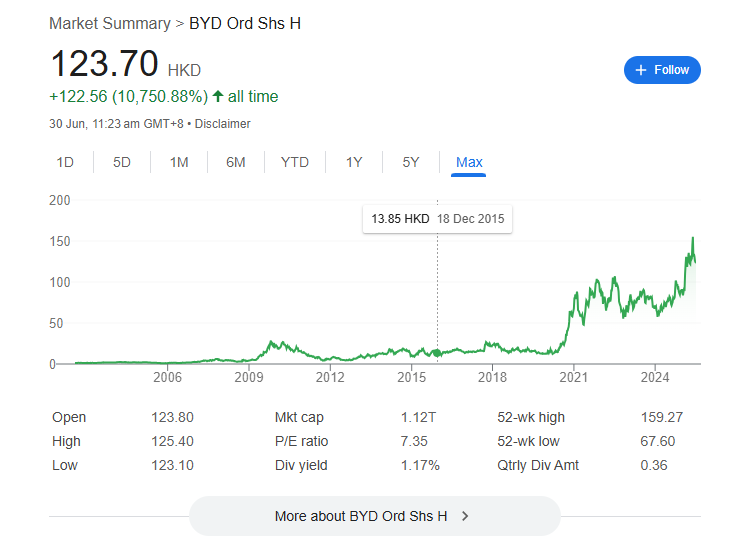Click the 52-wk high label
Screen dimensions: 751x559
[531, 417]
